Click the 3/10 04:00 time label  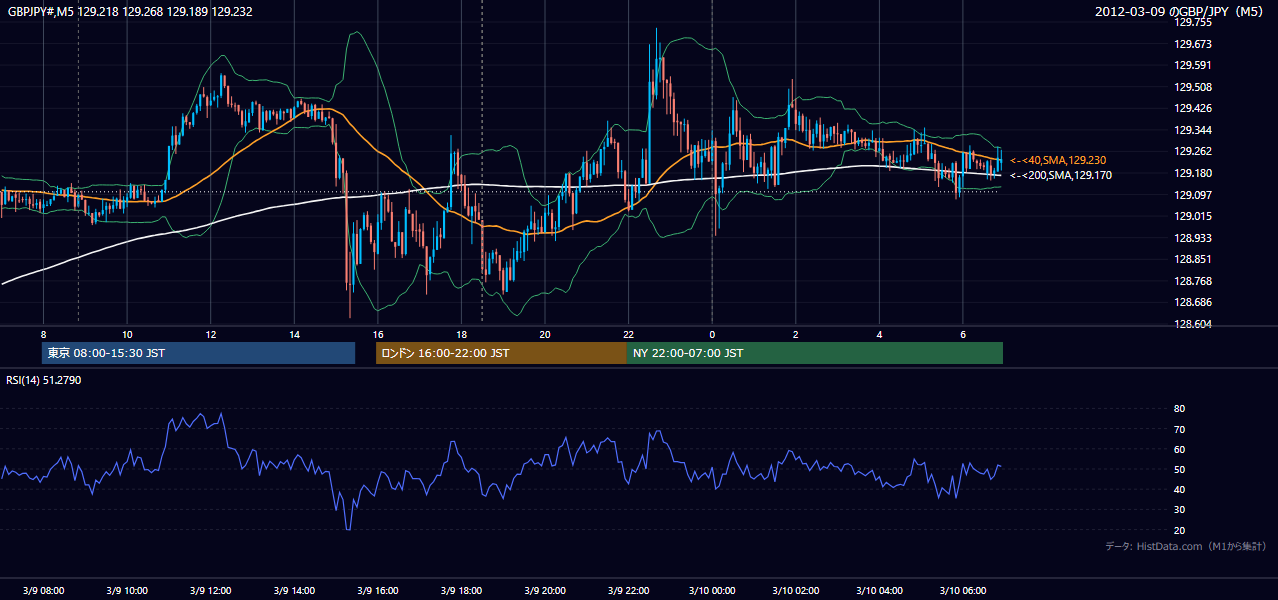pyautogui.click(x=879, y=591)
